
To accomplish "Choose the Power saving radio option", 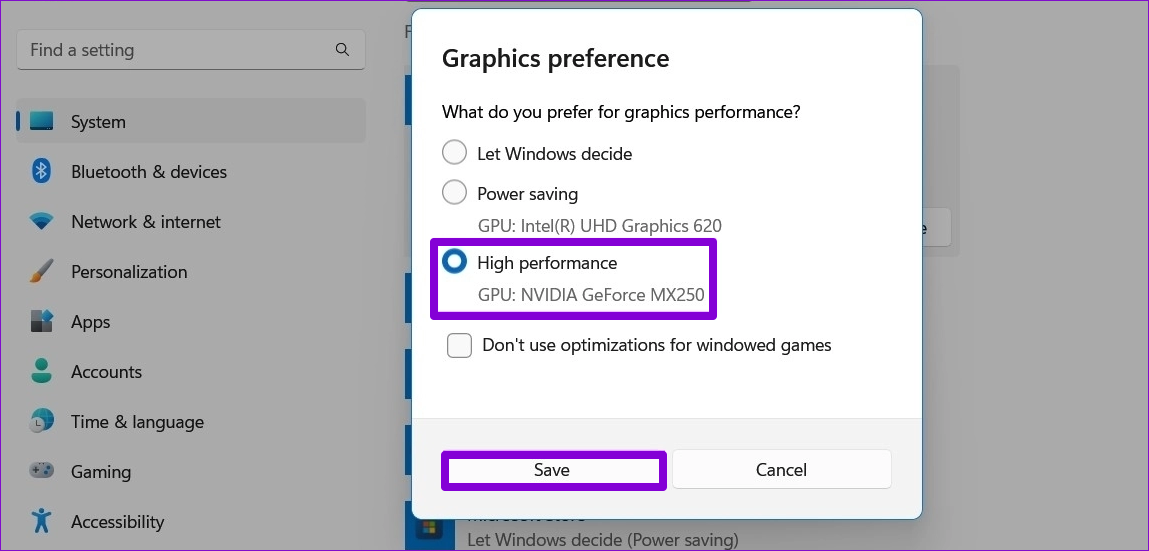I will [x=454, y=193].
